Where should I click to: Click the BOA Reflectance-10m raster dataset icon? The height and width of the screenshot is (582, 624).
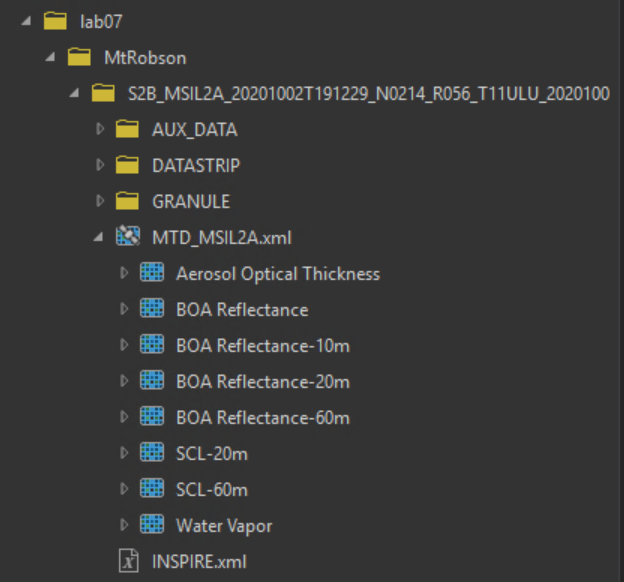point(152,345)
